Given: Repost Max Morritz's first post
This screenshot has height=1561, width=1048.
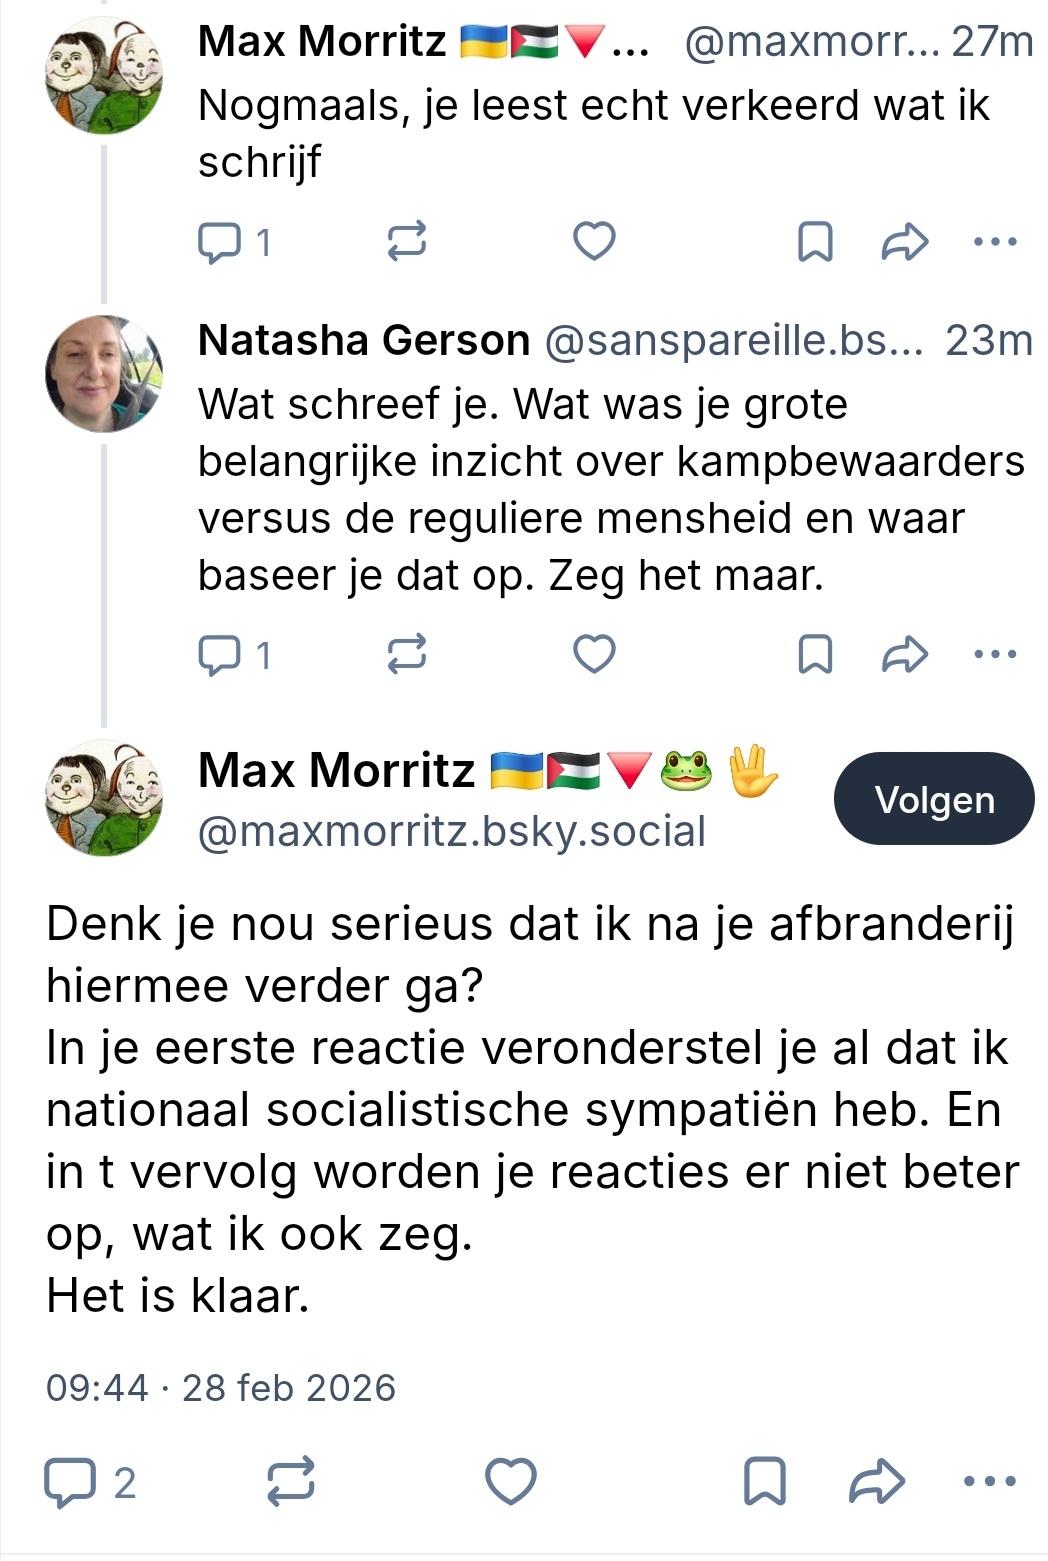Looking at the screenshot, I should [407, 242].
